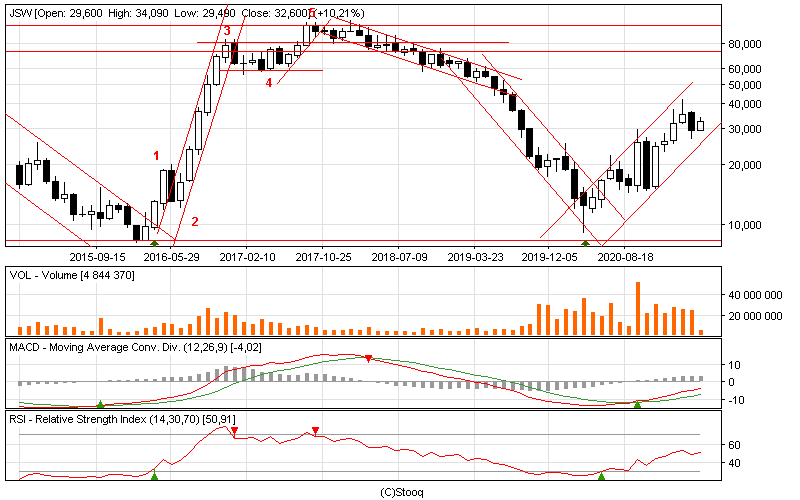Click the MACD axis label 10
800x500 pixels.
tap(734, 365)
